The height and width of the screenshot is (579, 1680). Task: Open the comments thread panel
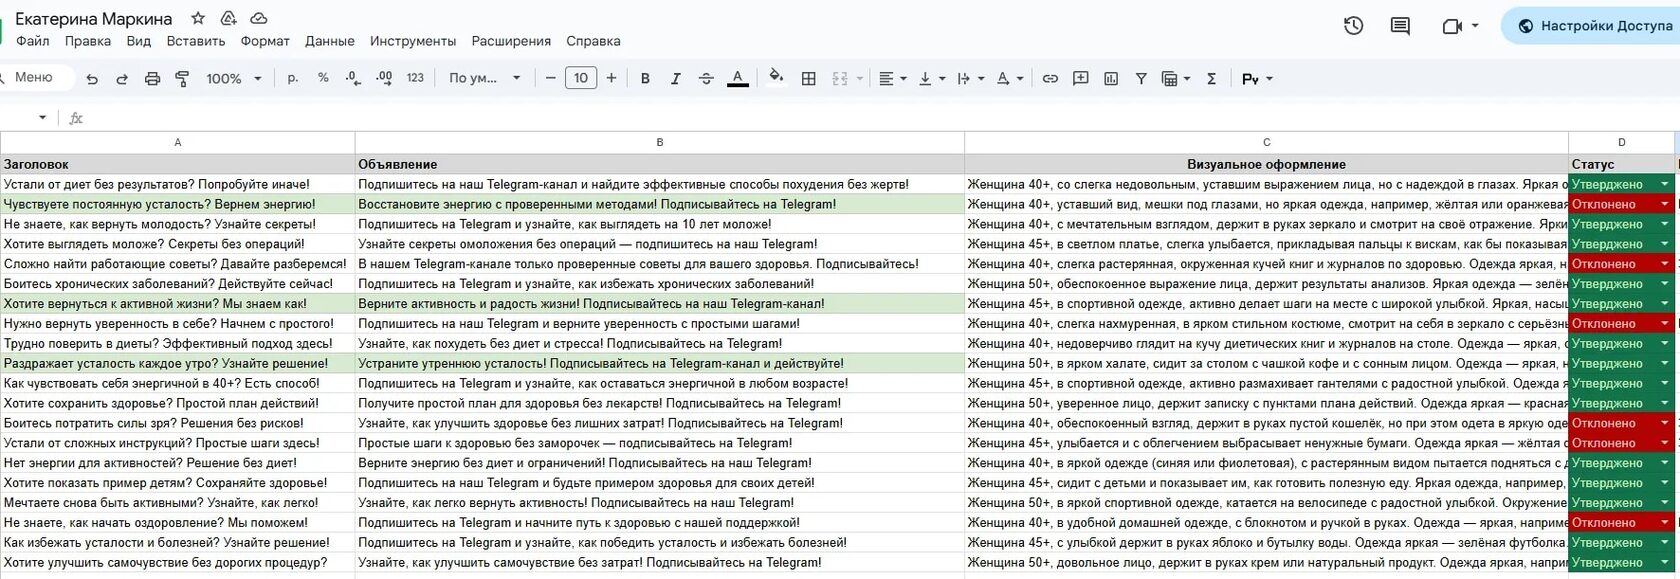click(x=1400, y=26)
